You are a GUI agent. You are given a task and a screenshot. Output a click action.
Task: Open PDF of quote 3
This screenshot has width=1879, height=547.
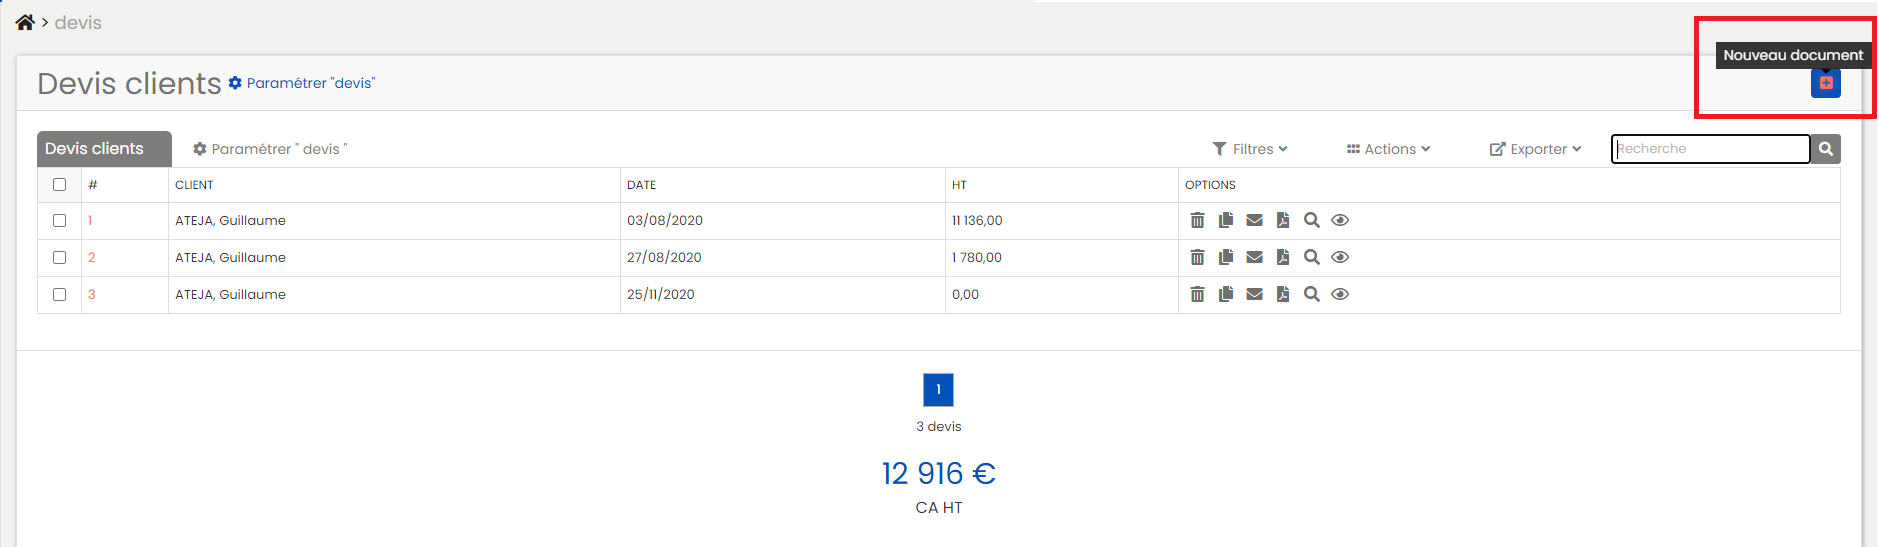1283,294
